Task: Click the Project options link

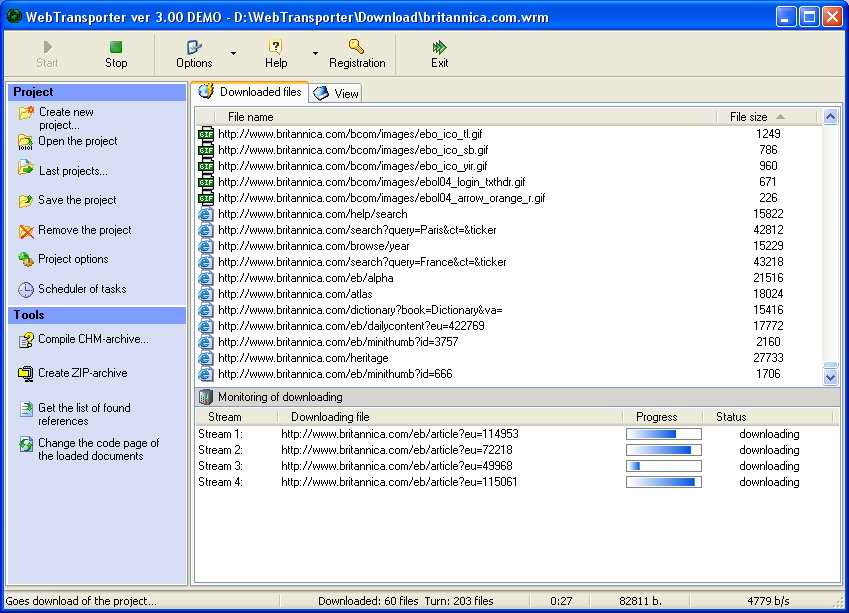Action: pyautogui.click(x=73, y=259)
